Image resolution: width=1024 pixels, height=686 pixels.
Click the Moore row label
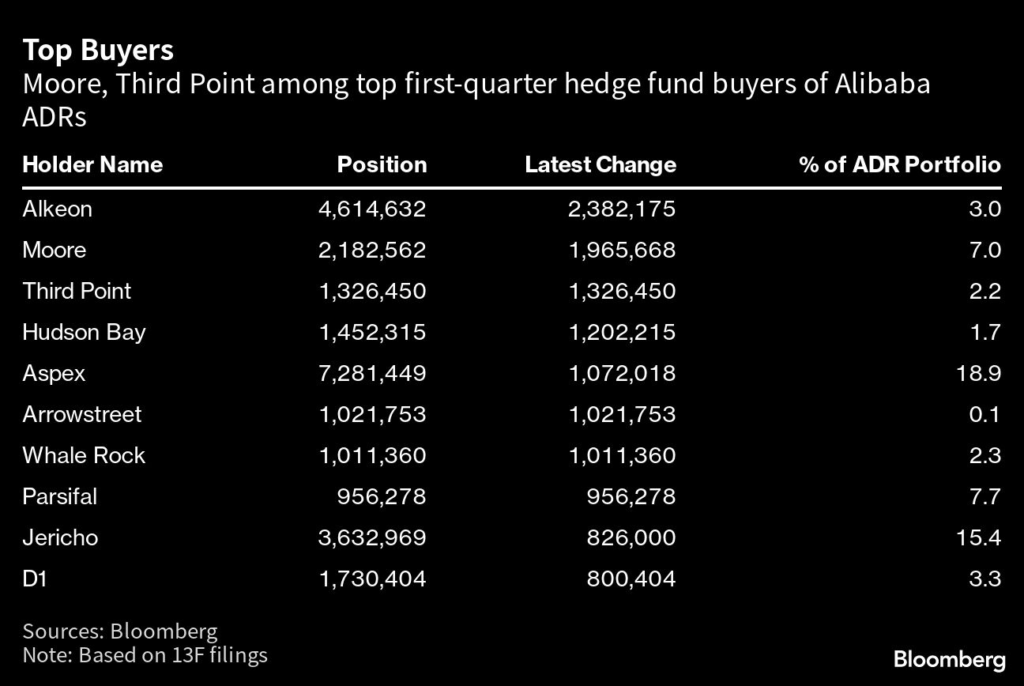(54, 250)
